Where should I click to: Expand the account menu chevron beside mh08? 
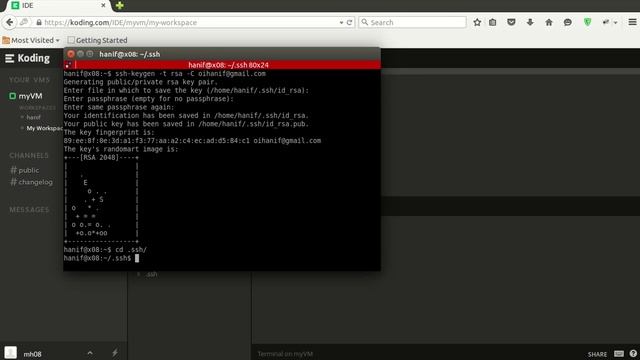[90, 353]
